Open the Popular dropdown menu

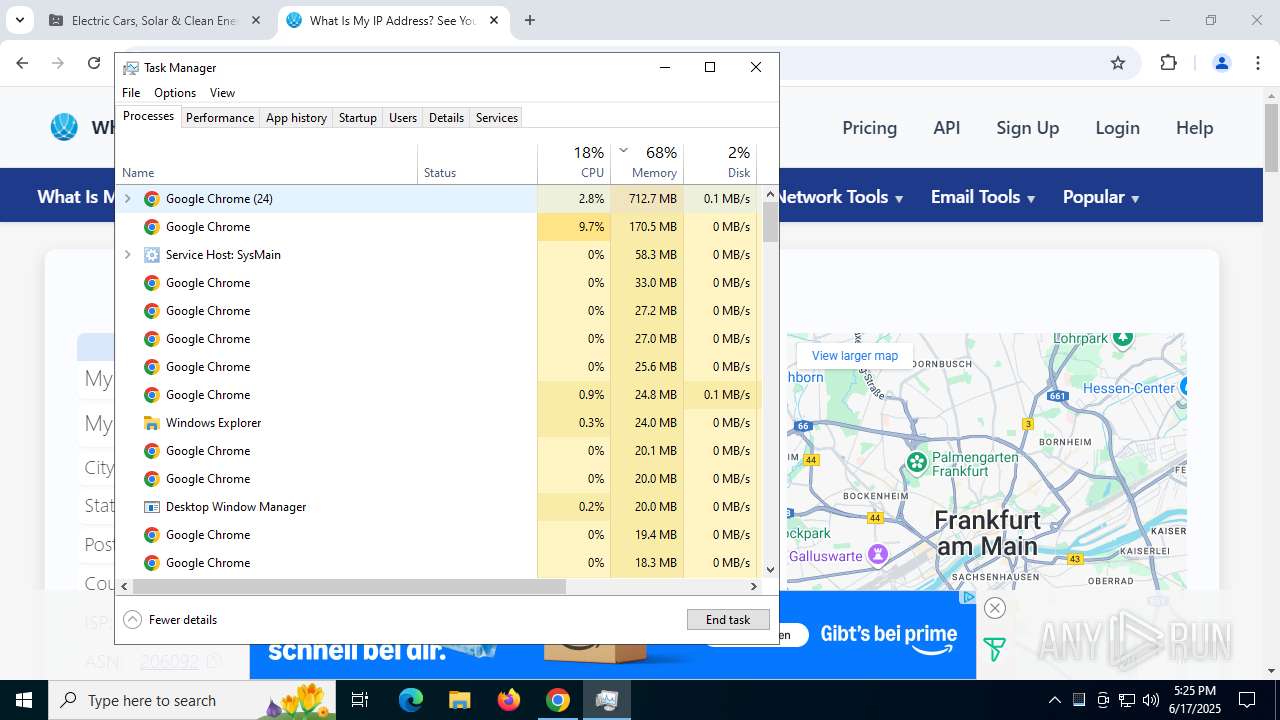[1101, 197]
